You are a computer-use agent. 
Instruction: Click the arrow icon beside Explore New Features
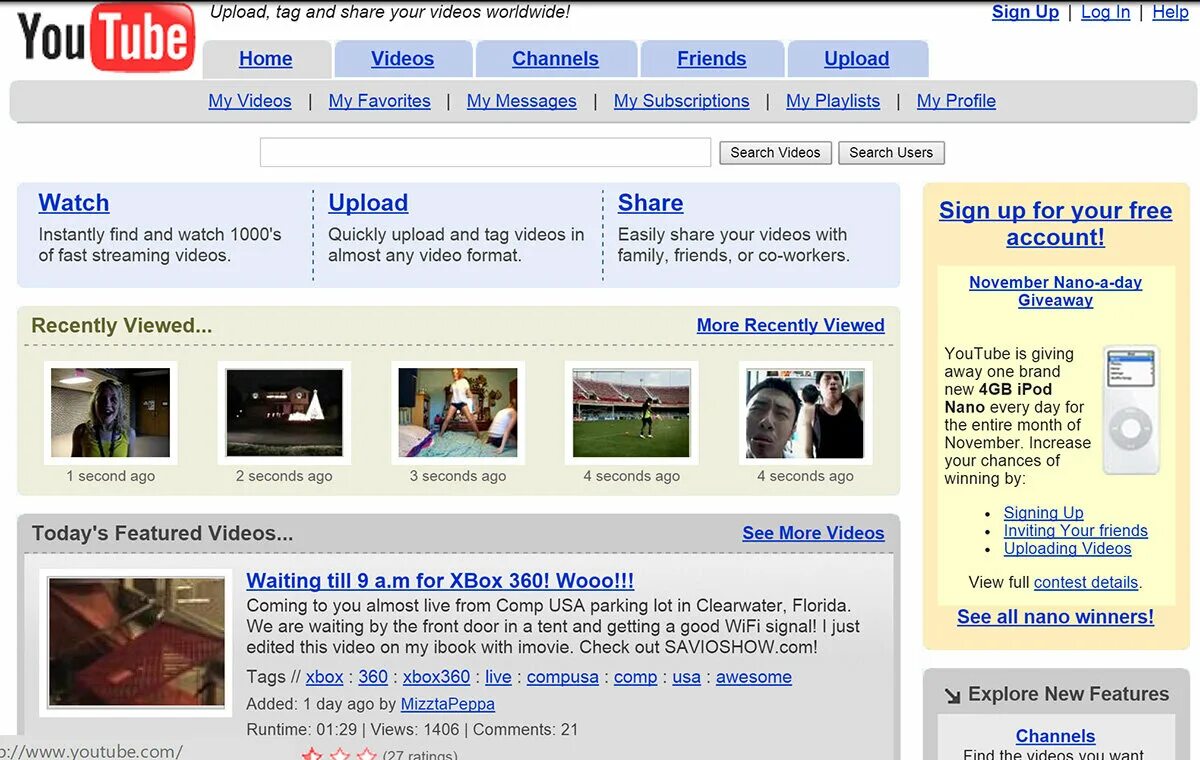(x=951, y=695)
